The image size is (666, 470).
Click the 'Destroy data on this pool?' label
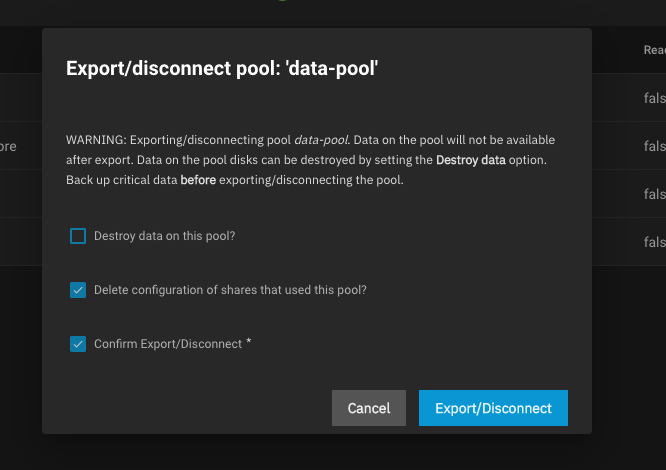pyautogui.click(x=164, y=237)
